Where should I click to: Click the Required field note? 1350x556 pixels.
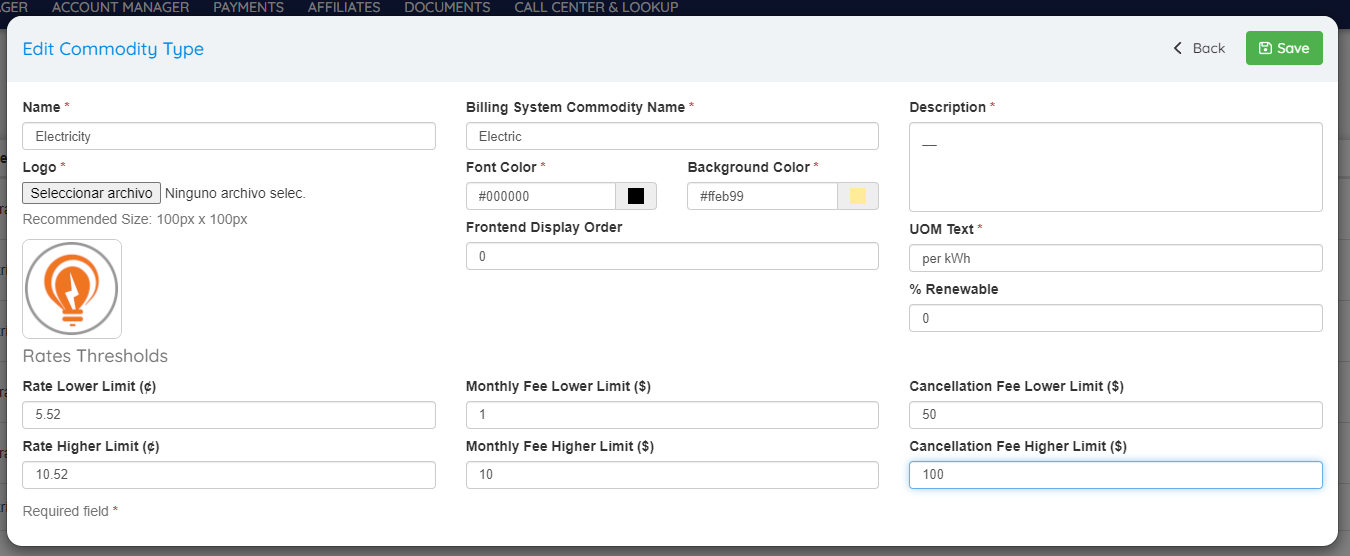click(x=70, y=511)
